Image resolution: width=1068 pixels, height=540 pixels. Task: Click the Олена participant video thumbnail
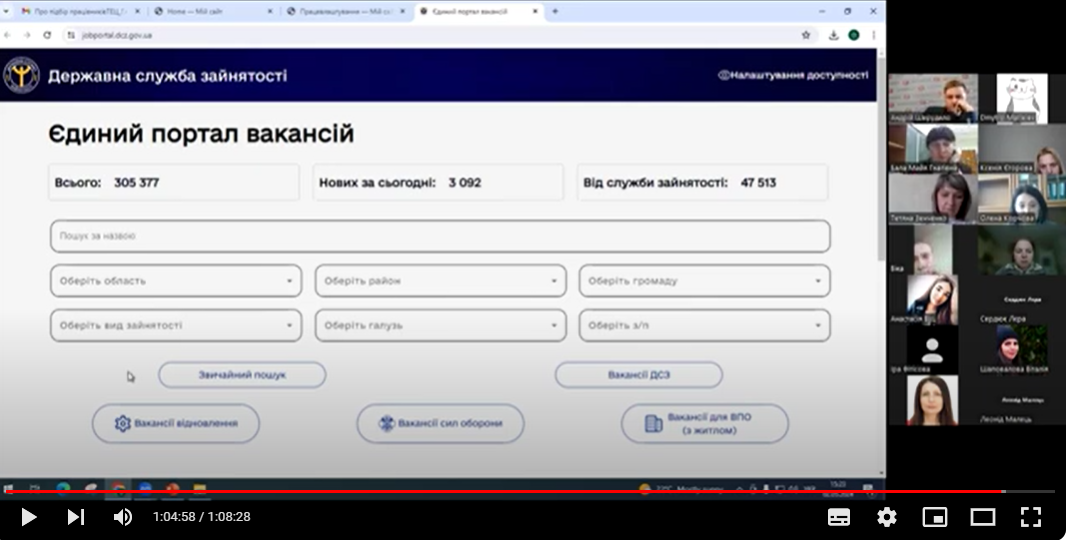coord(1022,198)
